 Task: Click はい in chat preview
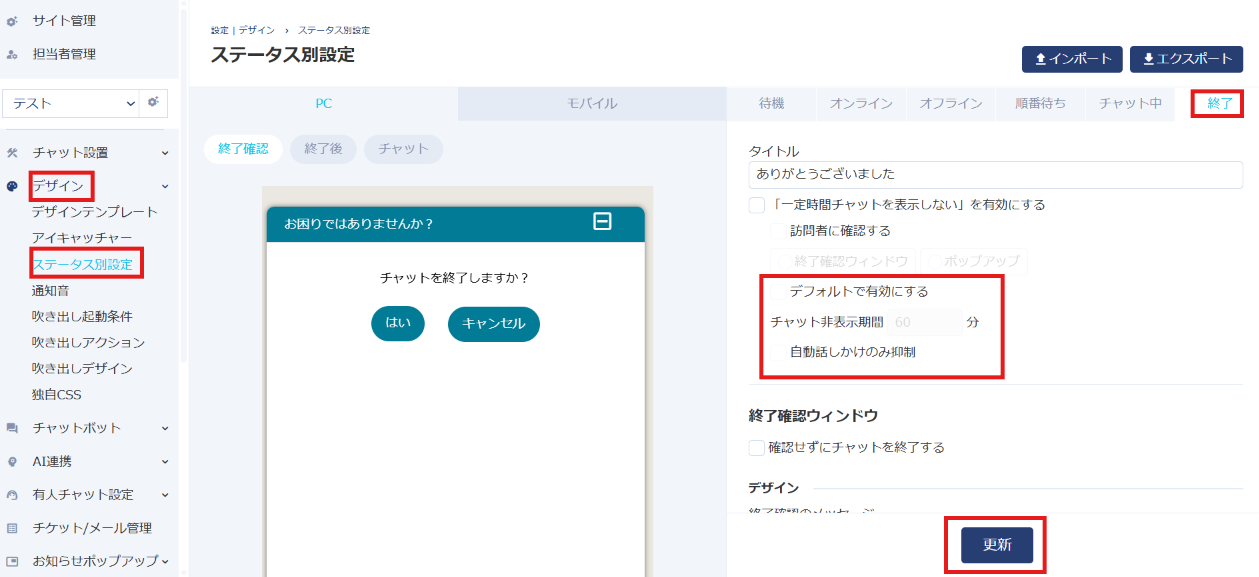click(x=398, y=324)
